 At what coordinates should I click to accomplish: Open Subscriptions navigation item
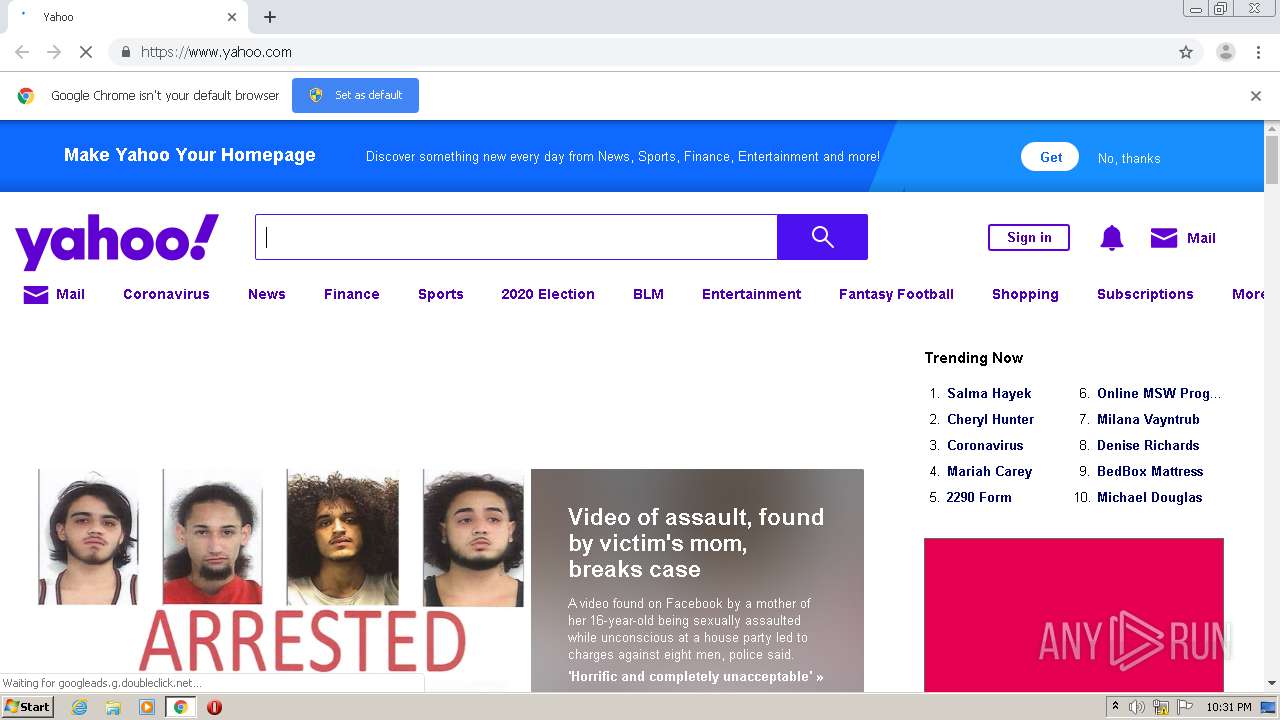pos(1145,294)
